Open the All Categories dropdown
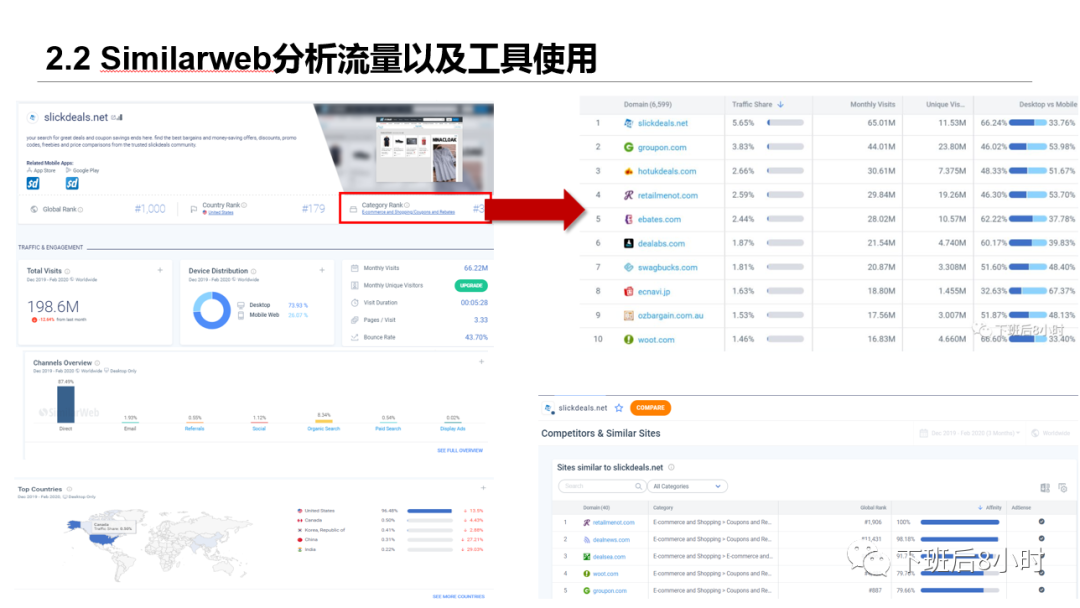The height and width of the screenshot is (608, 1080). point(687,487)
